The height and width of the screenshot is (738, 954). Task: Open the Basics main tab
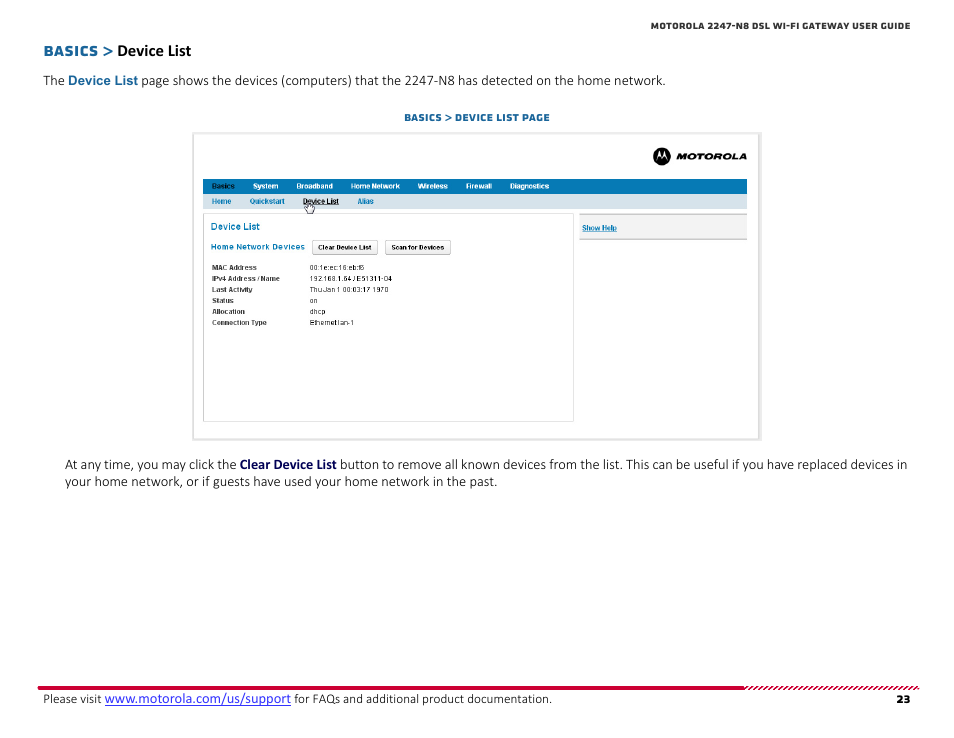(x=223, y=186)
